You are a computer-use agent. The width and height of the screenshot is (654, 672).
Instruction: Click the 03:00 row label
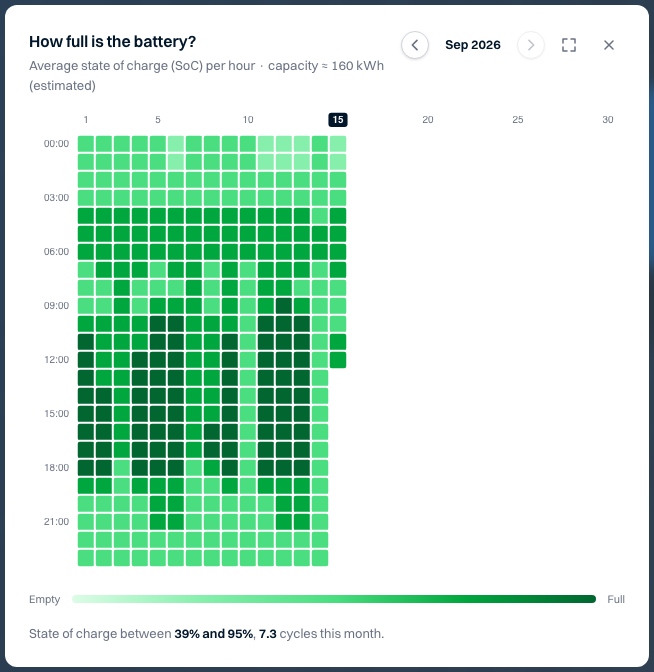click(x=56, y=198)
